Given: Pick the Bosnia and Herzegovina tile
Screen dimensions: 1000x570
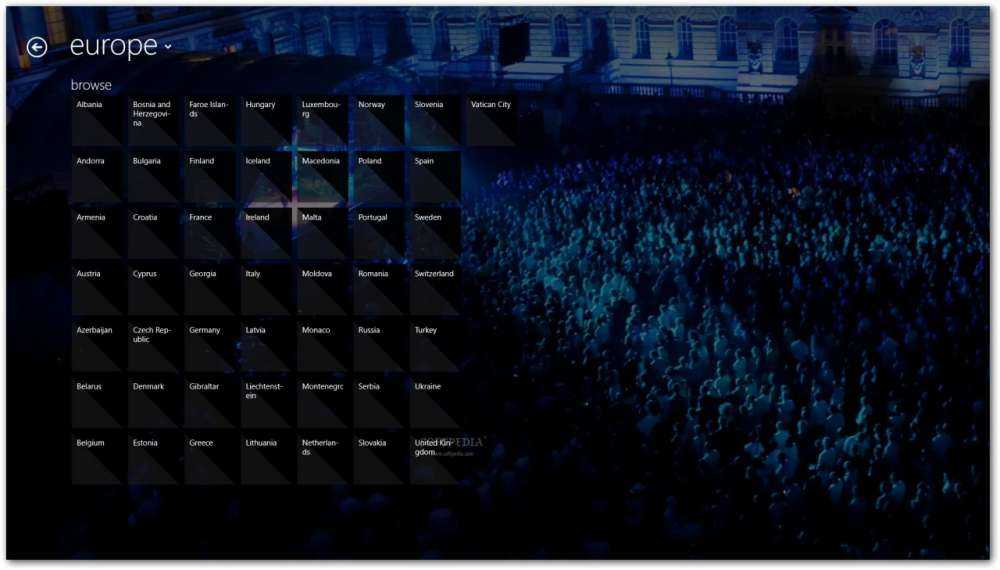Looking at the screenshot, I should tap(153, 121).
